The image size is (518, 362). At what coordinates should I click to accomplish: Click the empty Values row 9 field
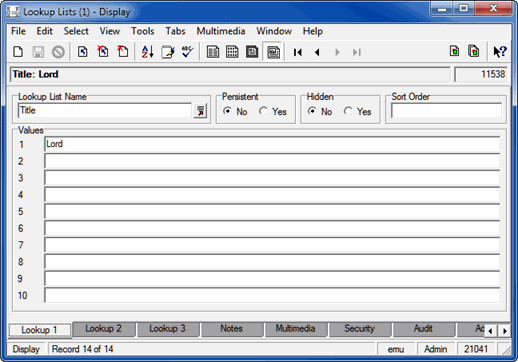272,279
